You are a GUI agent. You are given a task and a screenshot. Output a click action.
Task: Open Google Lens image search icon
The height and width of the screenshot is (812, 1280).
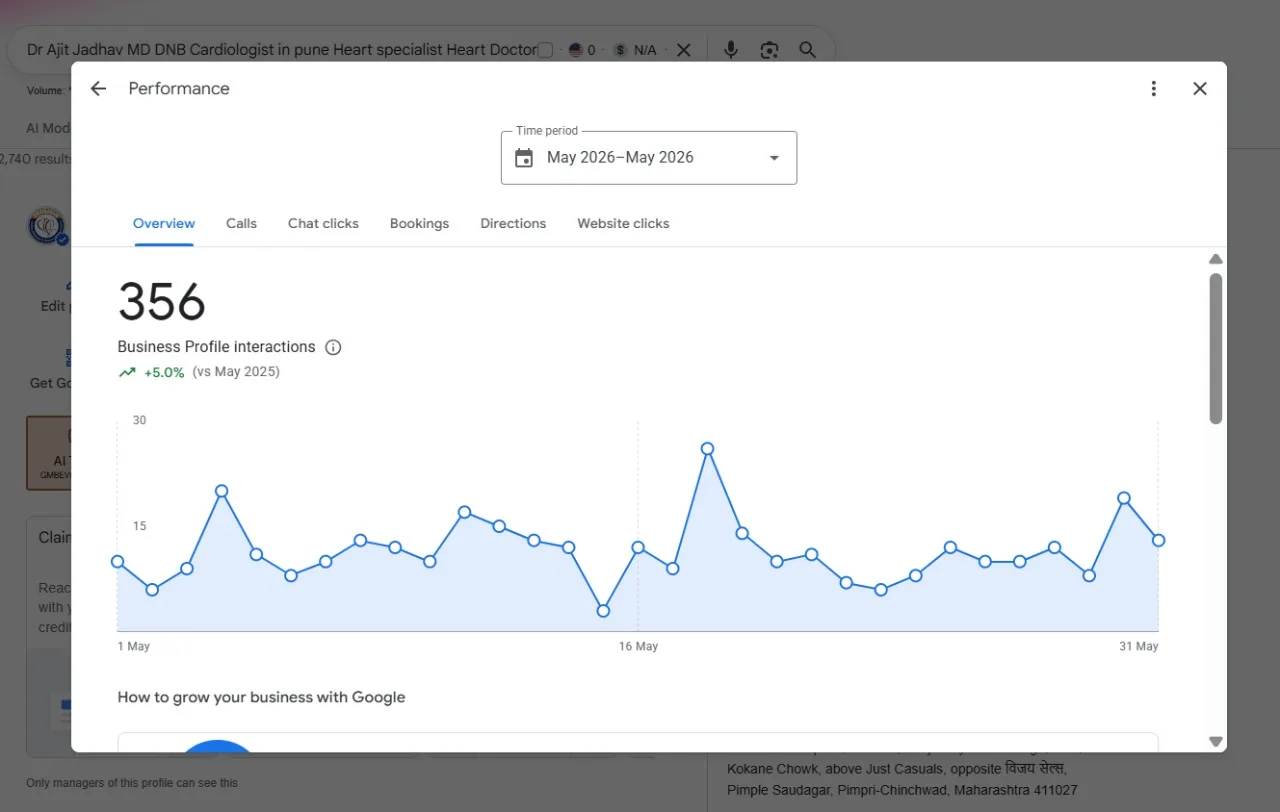pos(769,50)
